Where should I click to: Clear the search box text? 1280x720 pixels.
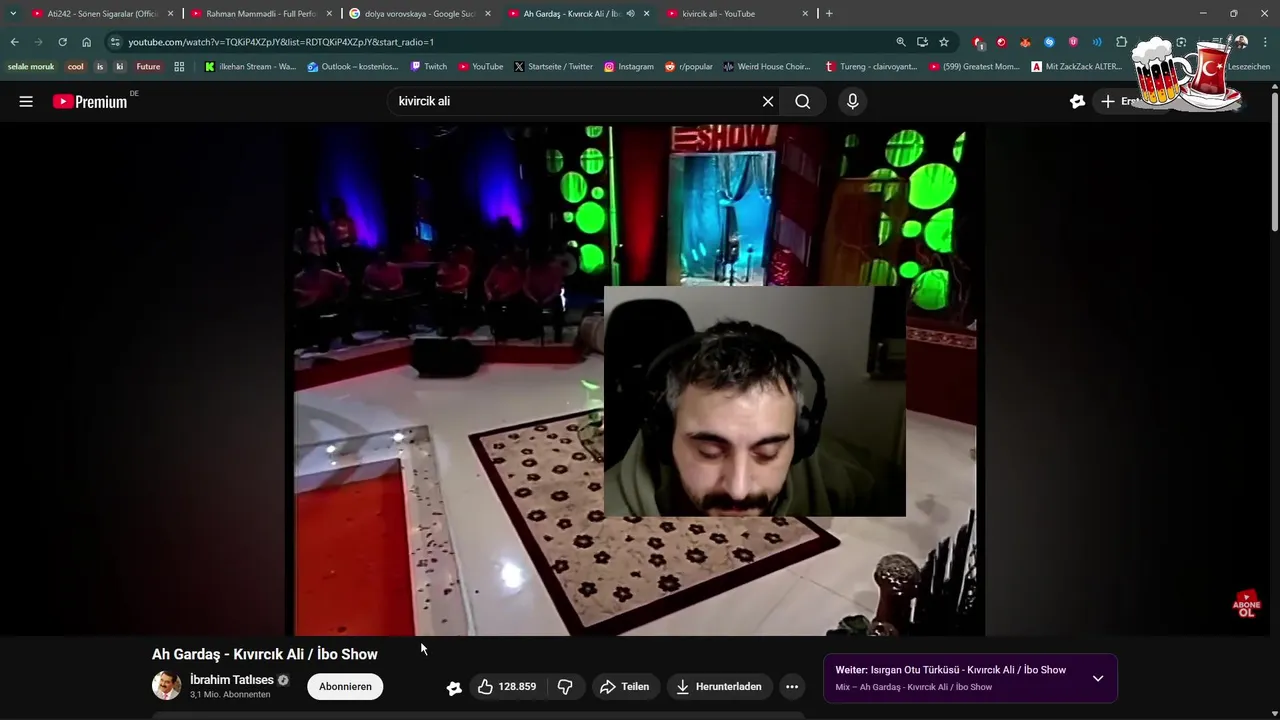tap(768, 101)
